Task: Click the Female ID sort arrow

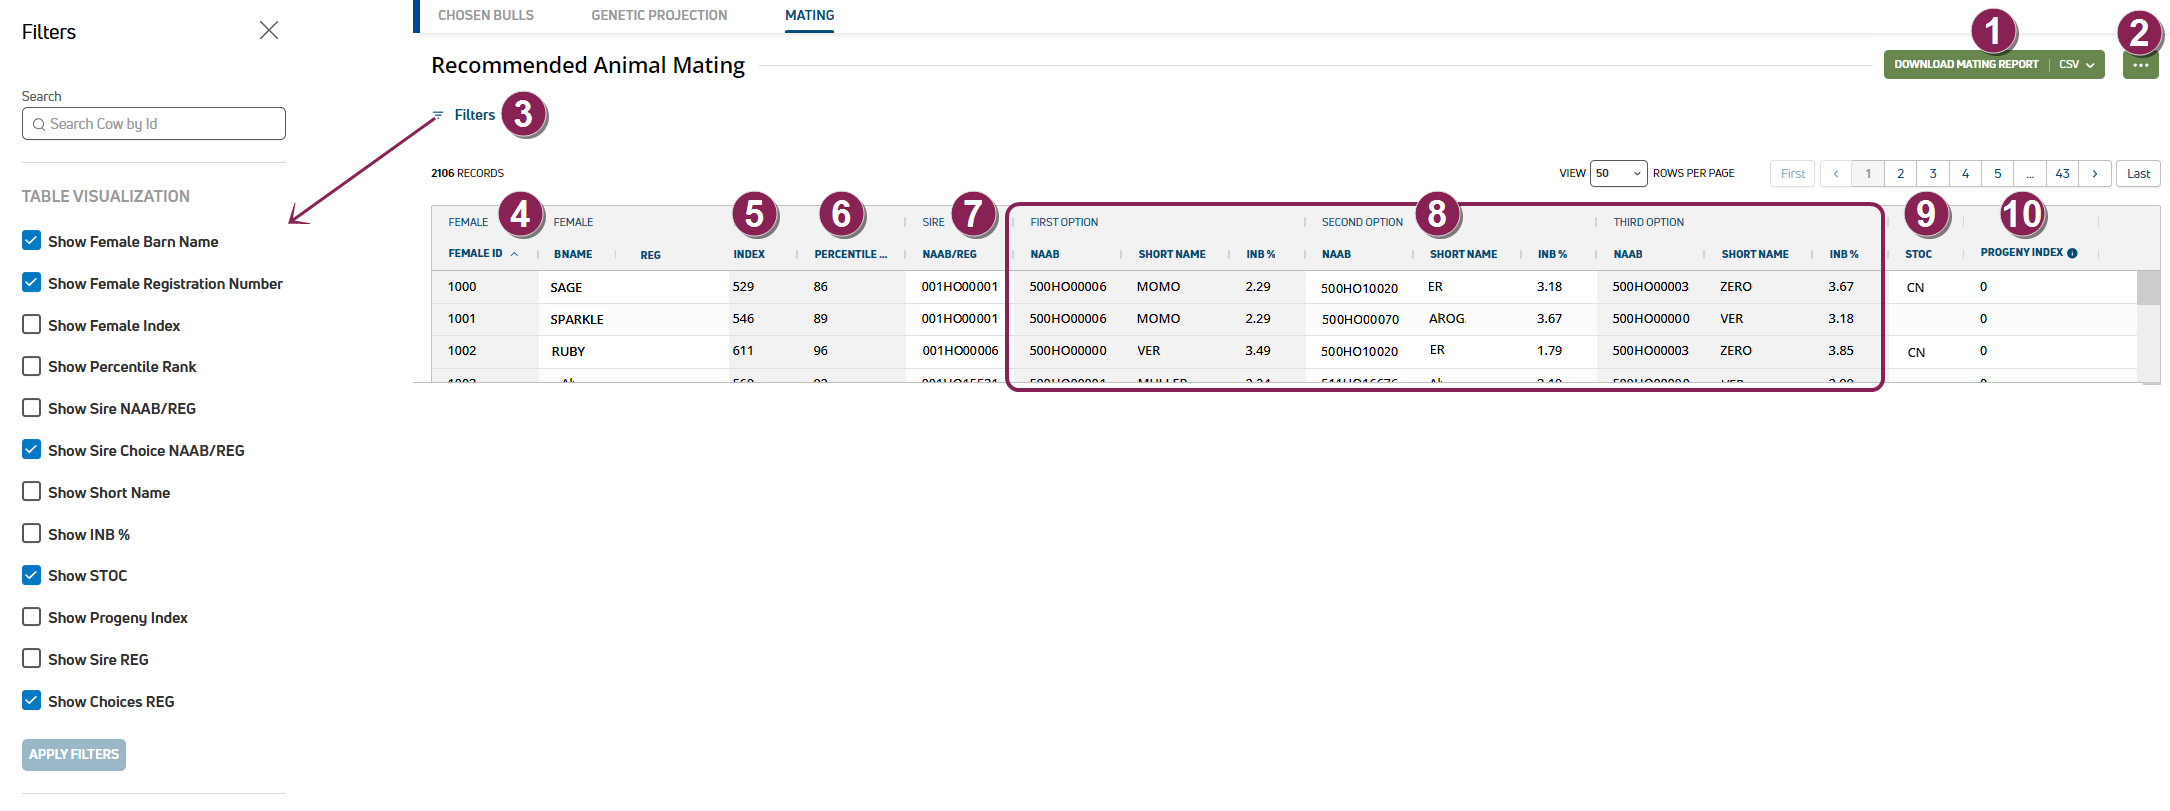Action: click(x=514, y=254)
